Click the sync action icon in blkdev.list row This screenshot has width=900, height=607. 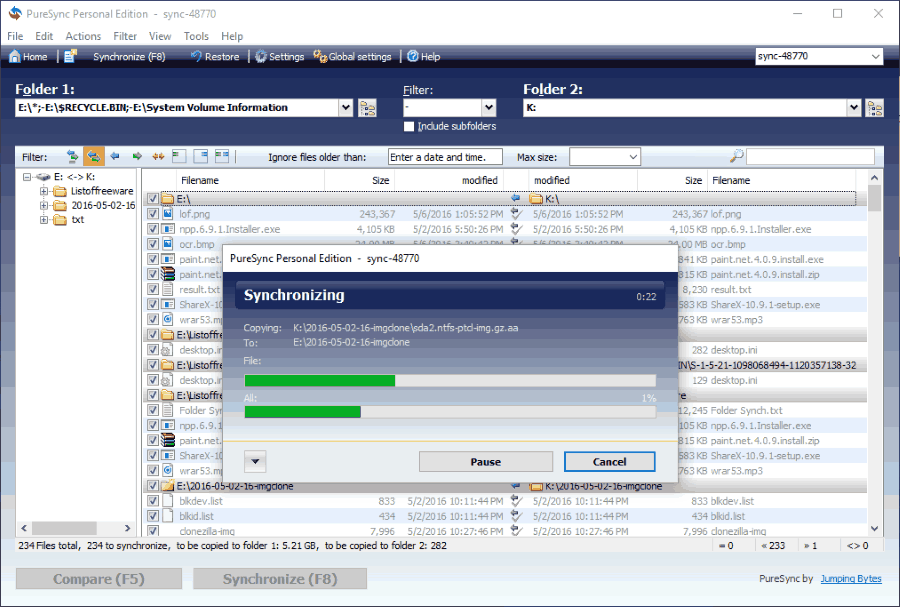coord(516,501)
